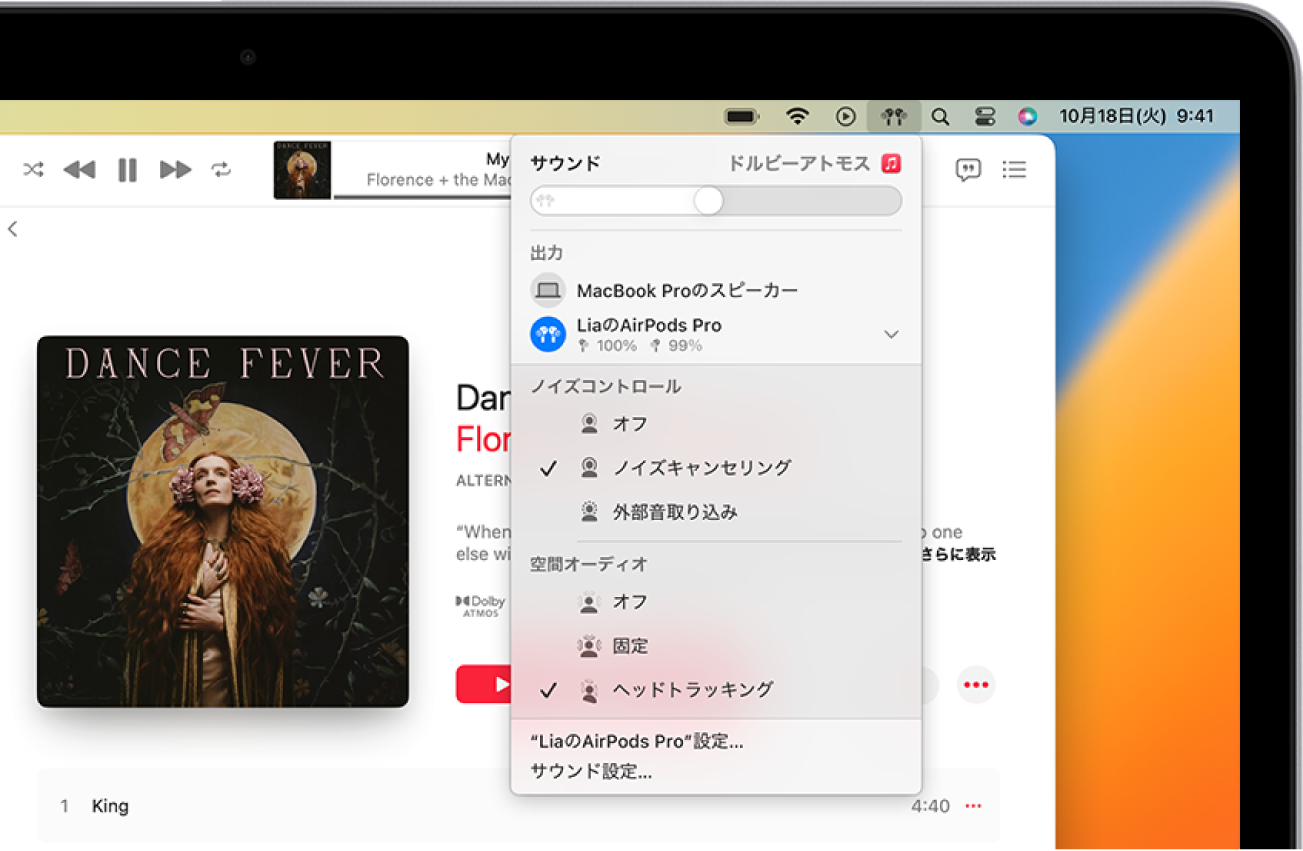This screenshot has height=851, width=1303.
Task: Open Control Center from the menu bar
Action: [x=984, y=115]
